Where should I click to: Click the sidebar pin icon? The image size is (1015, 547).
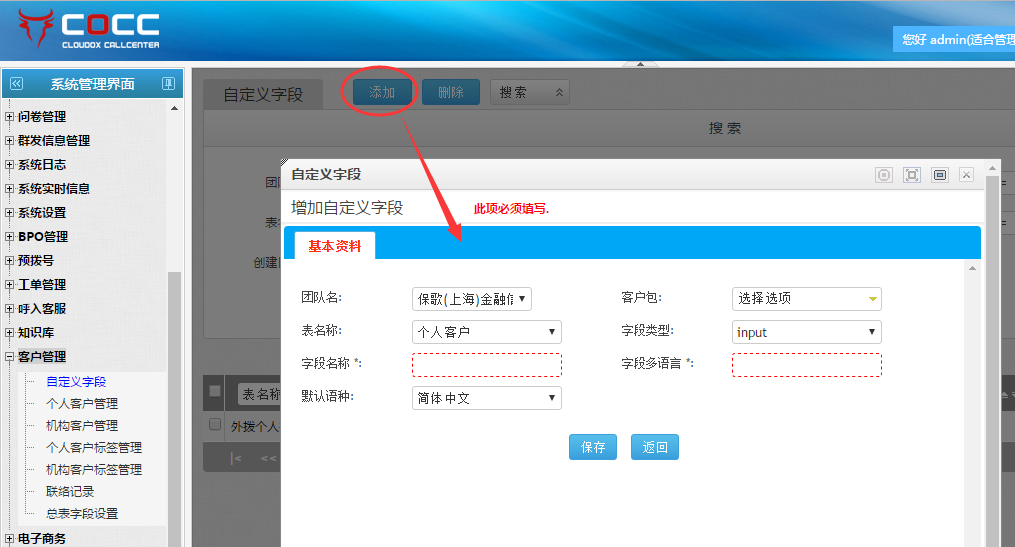168,84
